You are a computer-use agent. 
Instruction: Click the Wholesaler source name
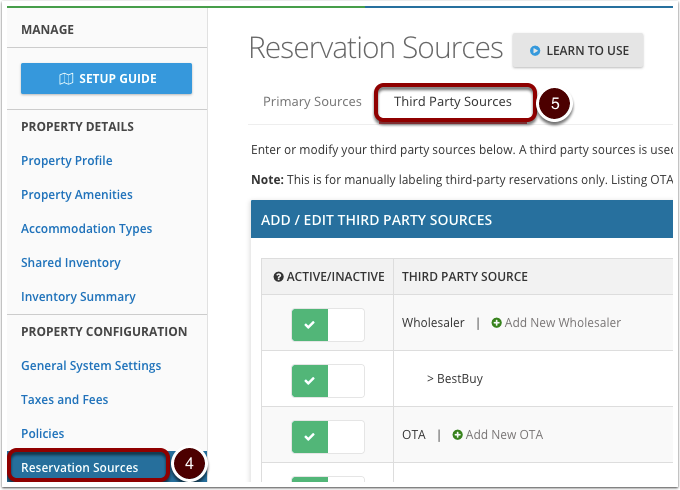pyautogui.click(x=433, y=323)
